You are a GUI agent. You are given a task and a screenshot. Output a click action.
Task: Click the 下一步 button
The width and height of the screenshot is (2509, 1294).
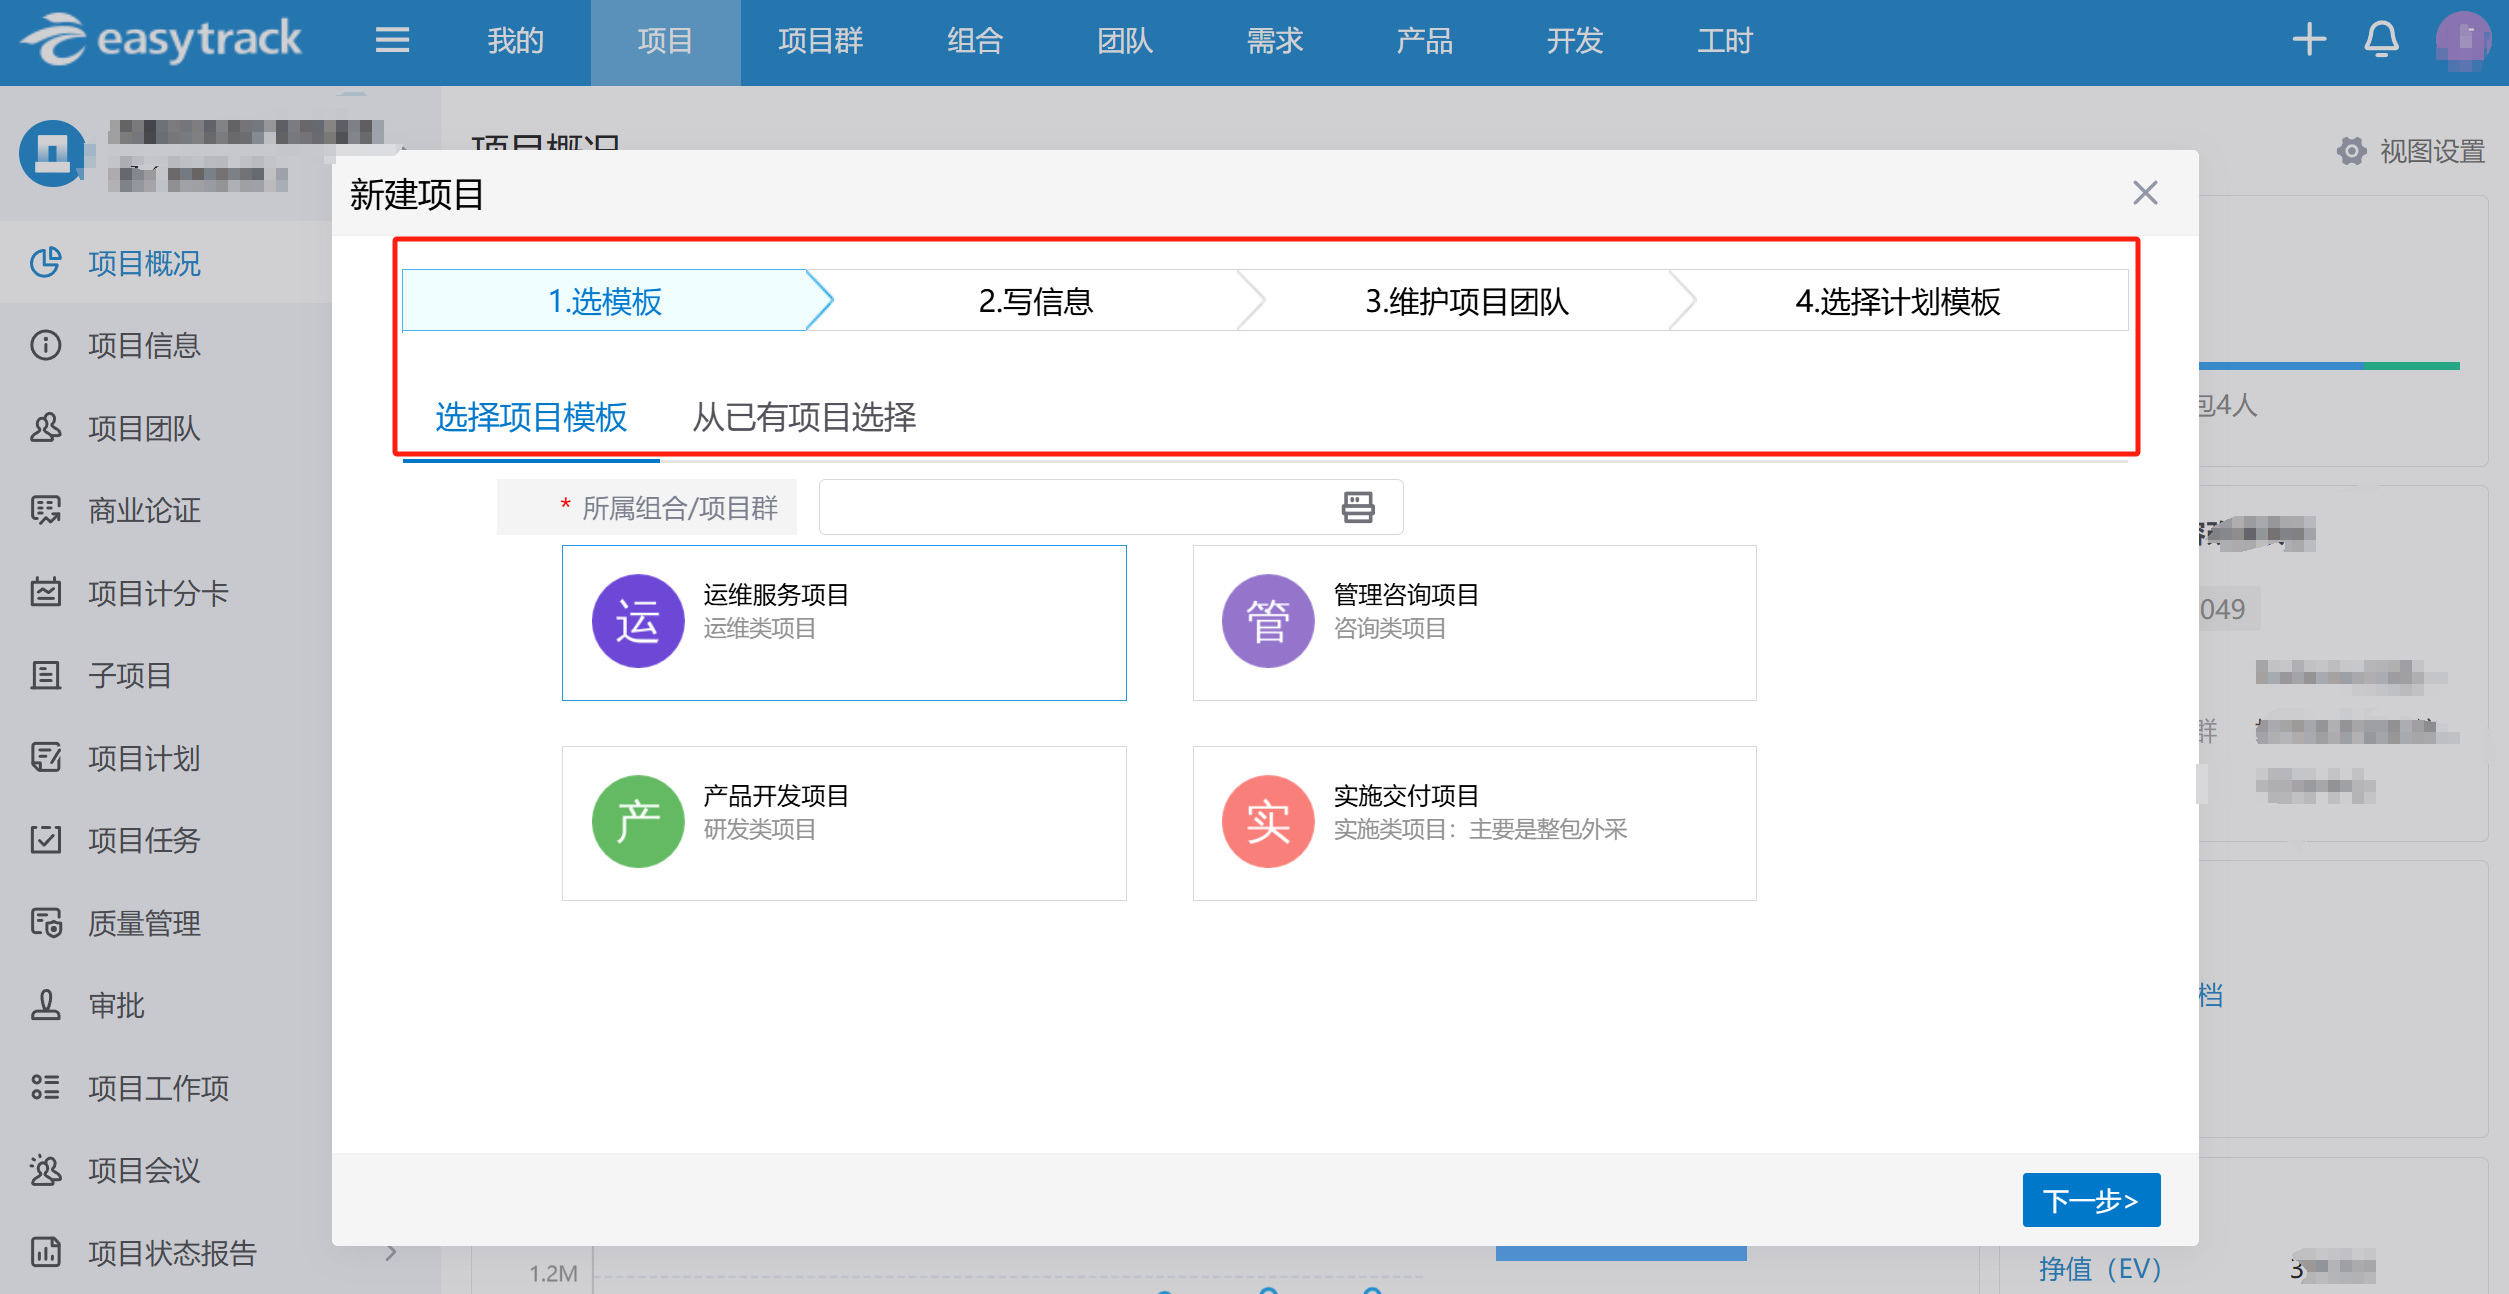pyautogui.click(x=2090, y=1199)
